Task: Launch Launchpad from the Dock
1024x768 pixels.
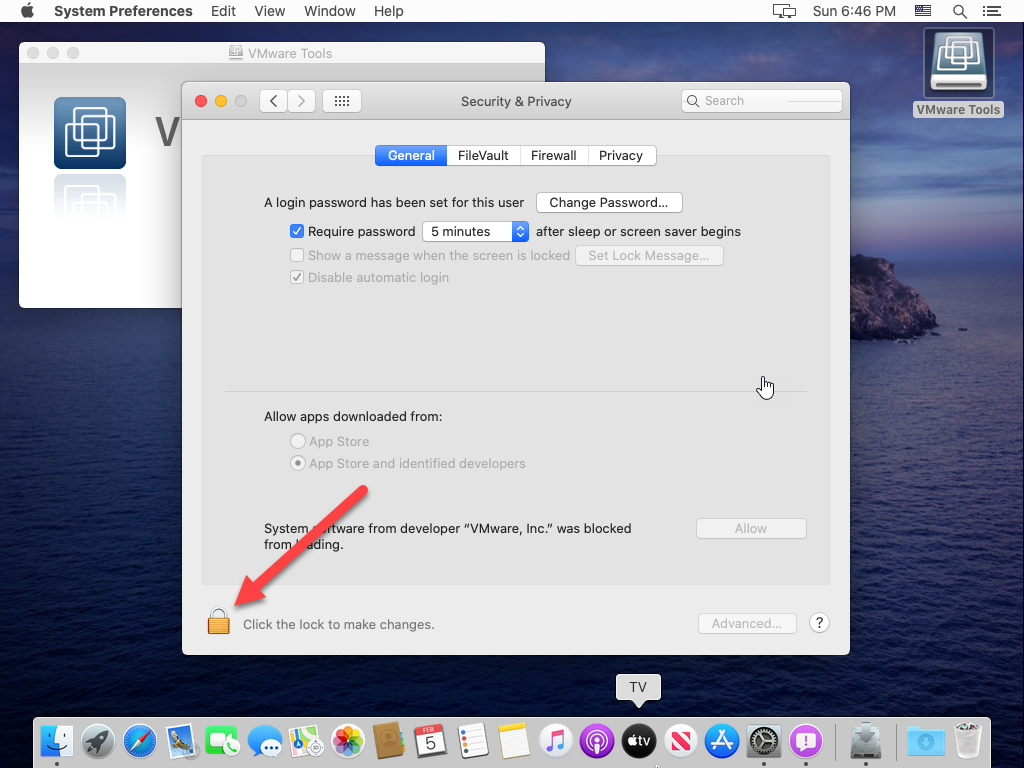Action: [98, 741]
